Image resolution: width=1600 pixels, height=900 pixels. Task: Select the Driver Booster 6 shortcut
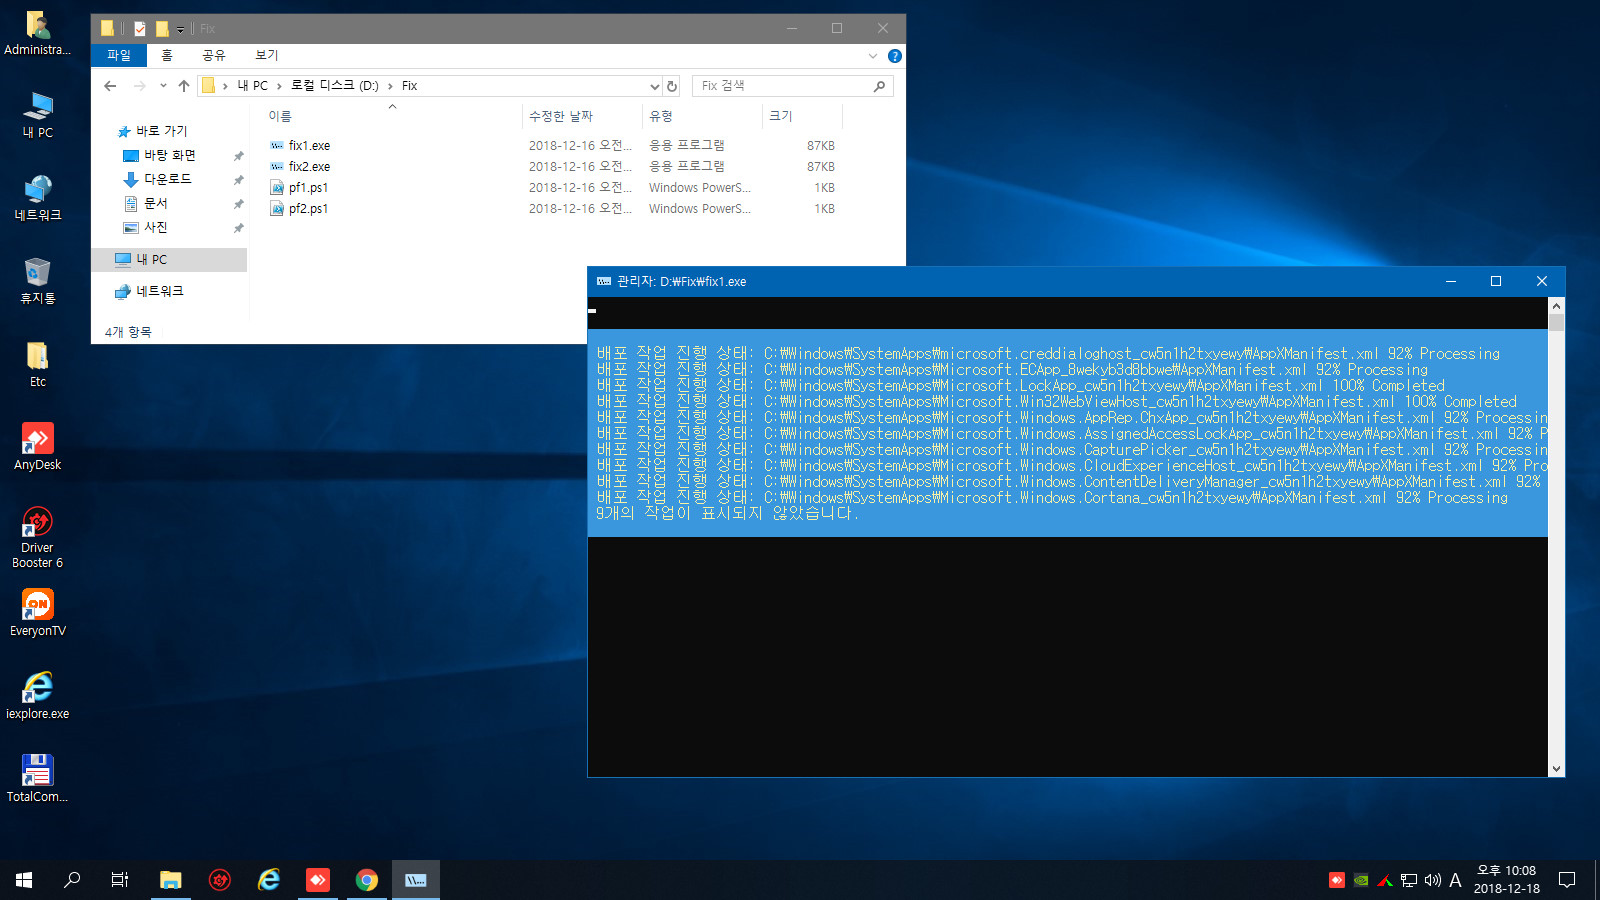[37, 537]
